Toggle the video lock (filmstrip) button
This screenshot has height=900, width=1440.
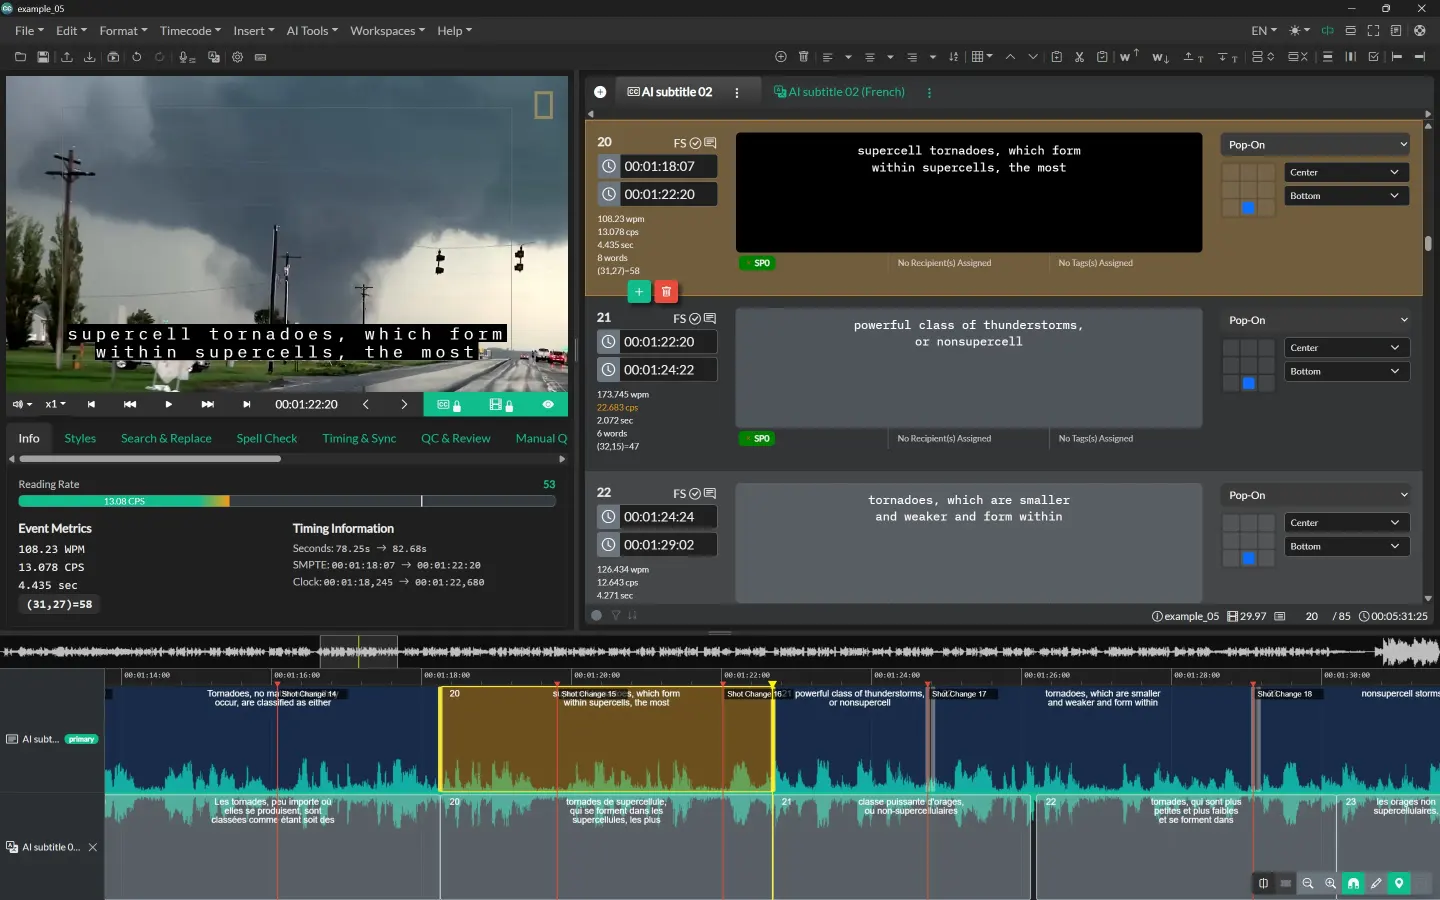point(500,405)
